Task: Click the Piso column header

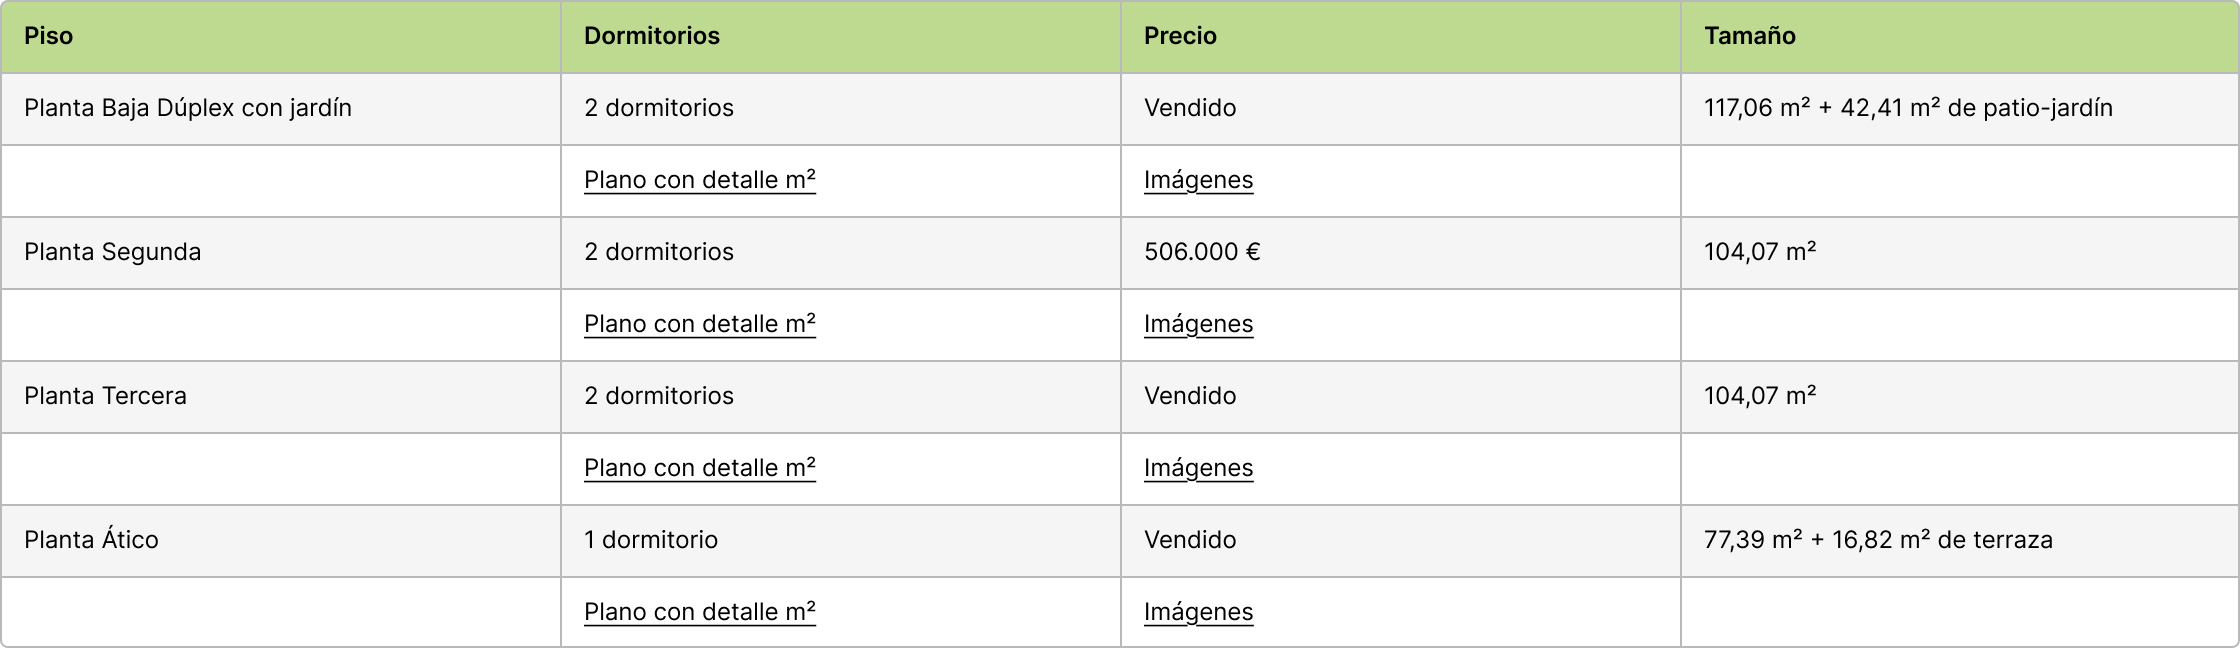Action: pyautogui.click(x=49, y=36)
